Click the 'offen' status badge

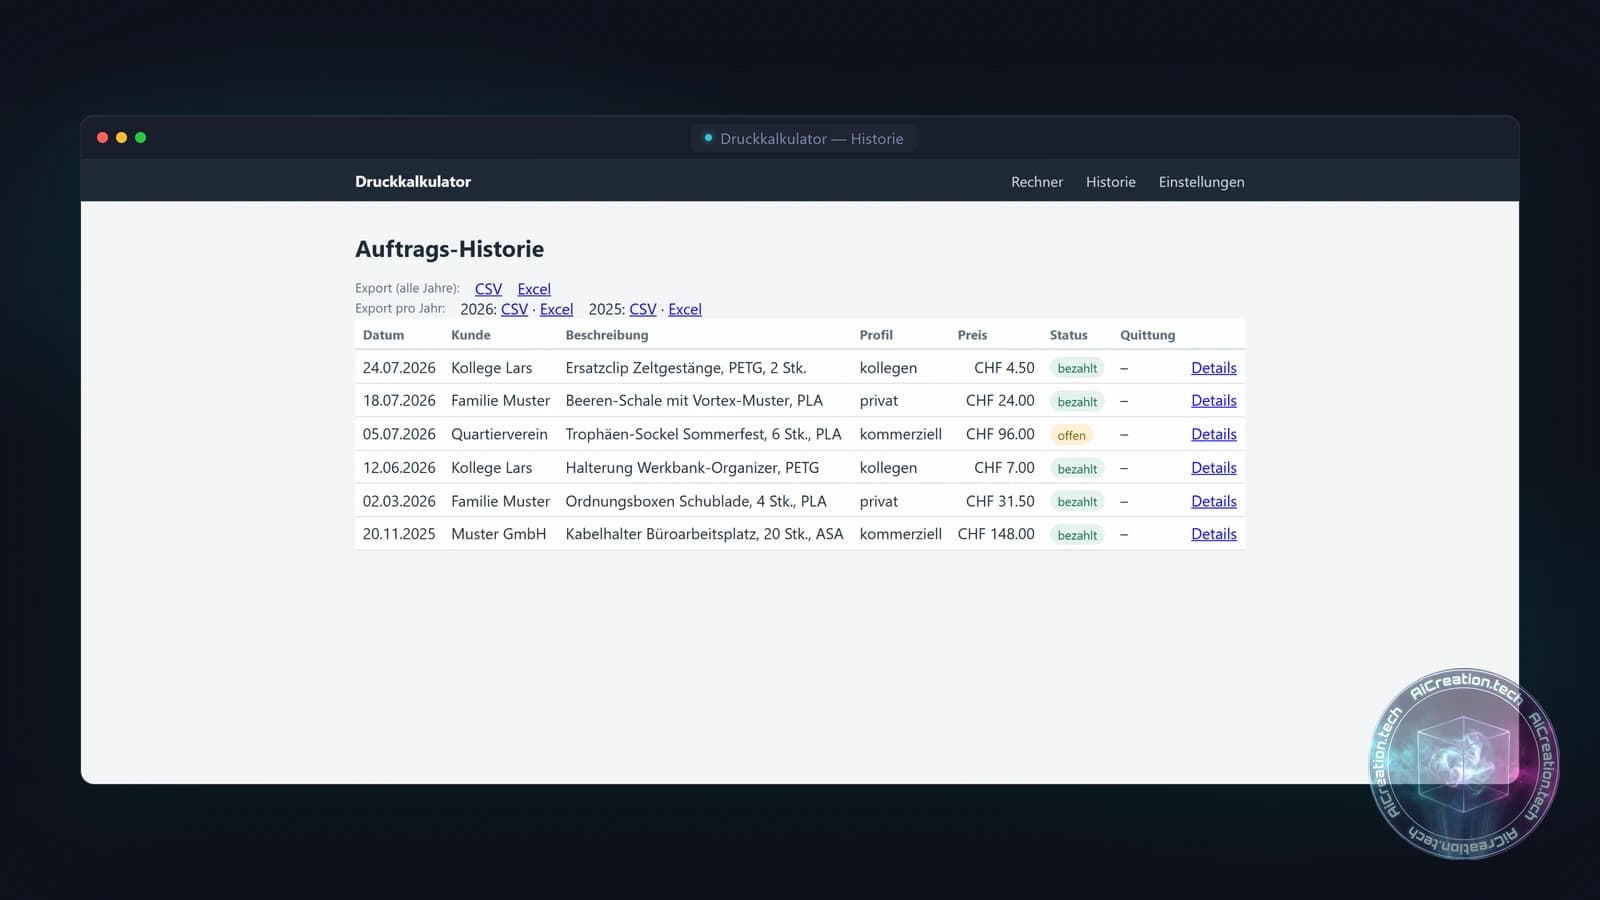1071,435
